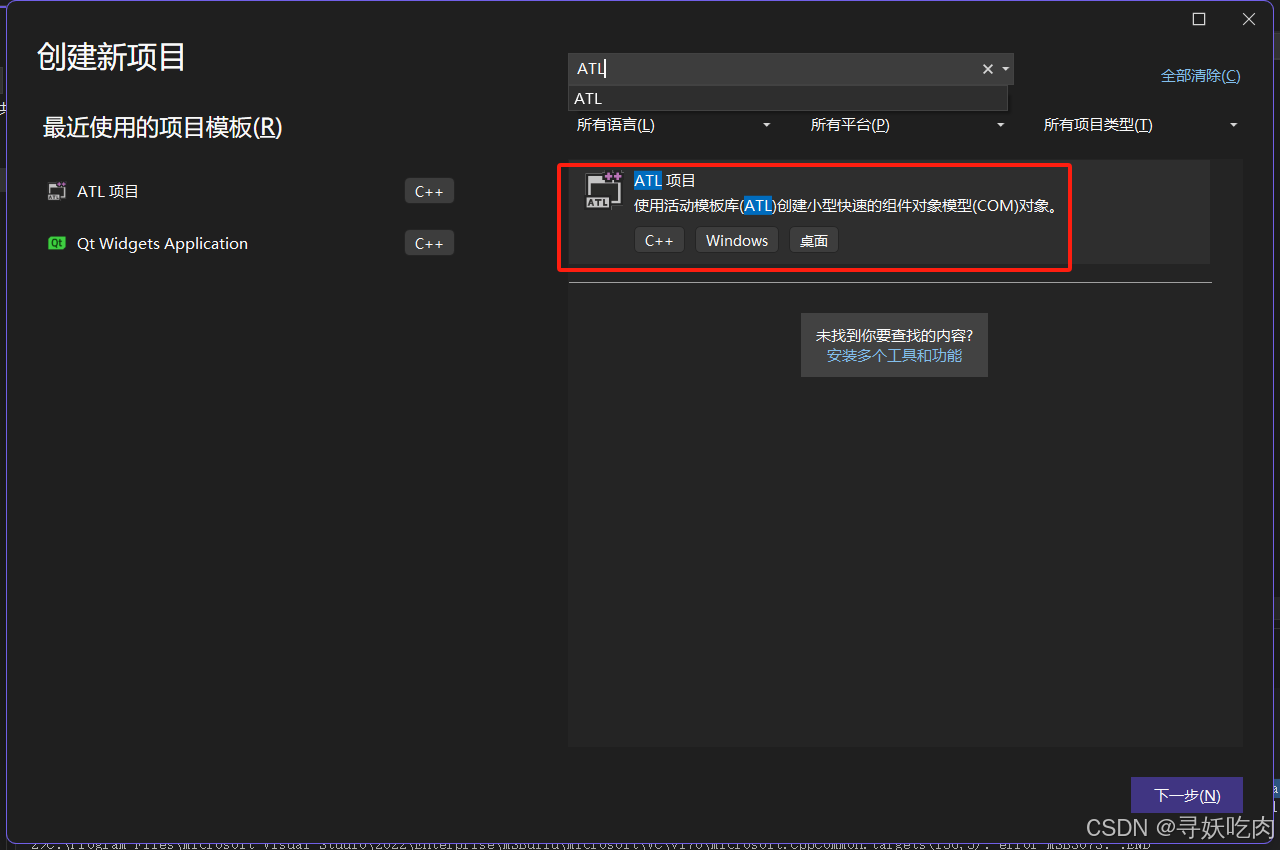This screenshot has height=850, width=1280.
Task: Maximize the create new project dialog
Action: (1199, 19)
